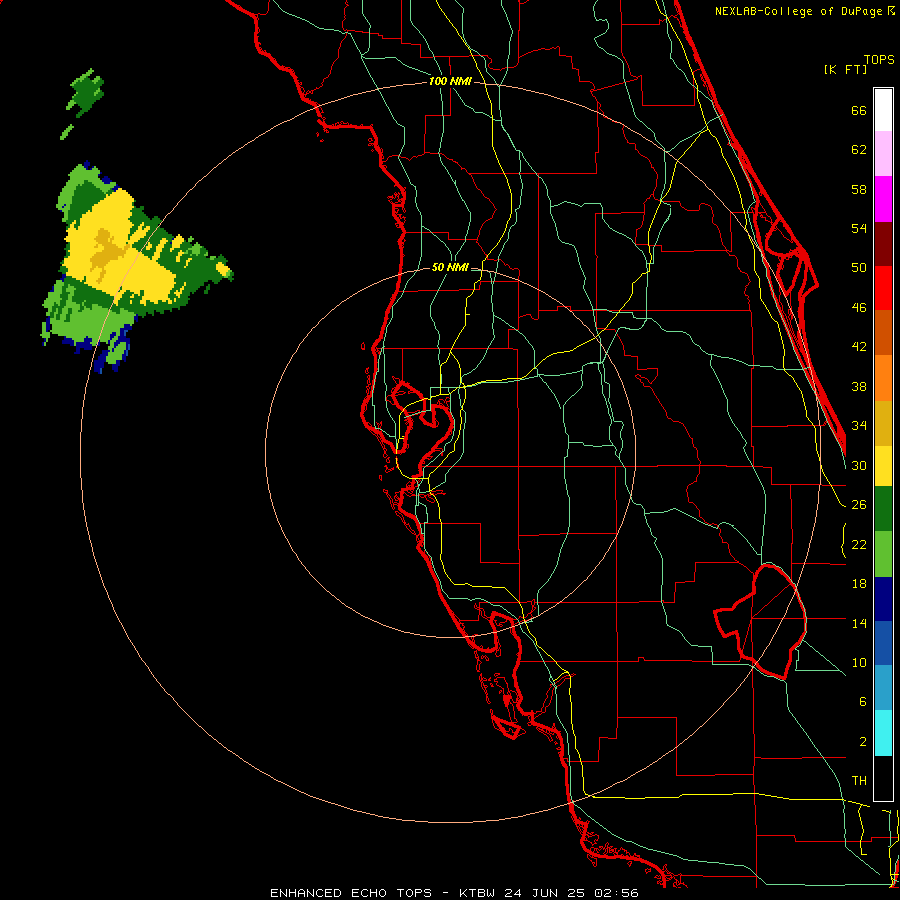
Task: Click the TH legend label
Action: (x=859, y=781)
